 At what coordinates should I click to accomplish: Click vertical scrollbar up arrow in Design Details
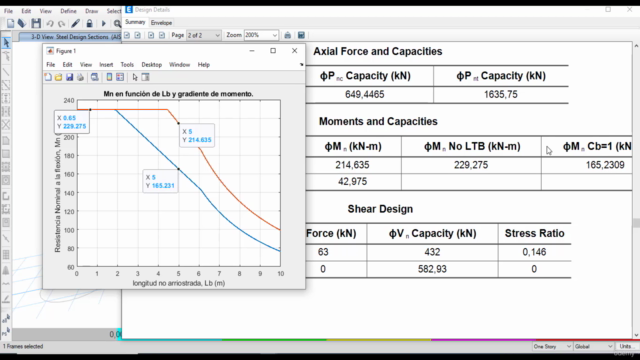tap(636, 46)
